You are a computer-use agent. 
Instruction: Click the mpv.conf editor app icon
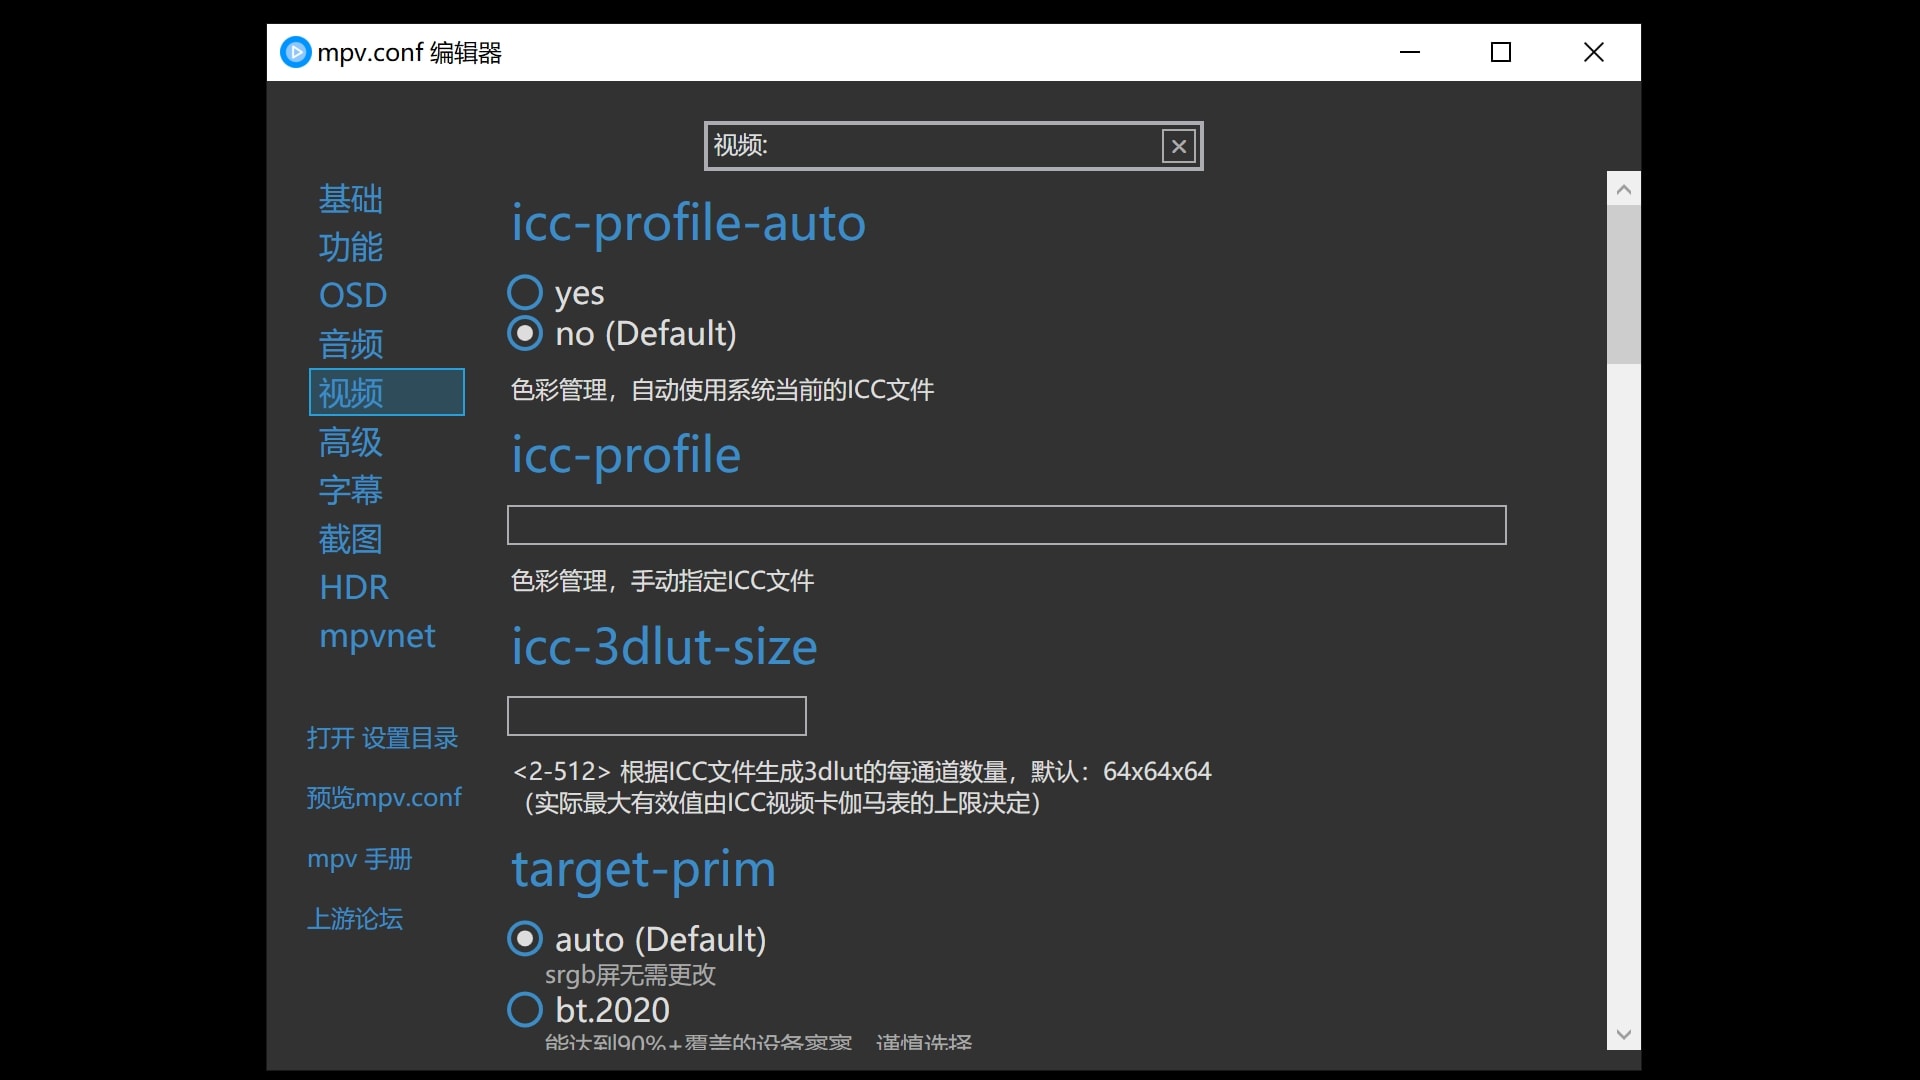click(295, 52)
